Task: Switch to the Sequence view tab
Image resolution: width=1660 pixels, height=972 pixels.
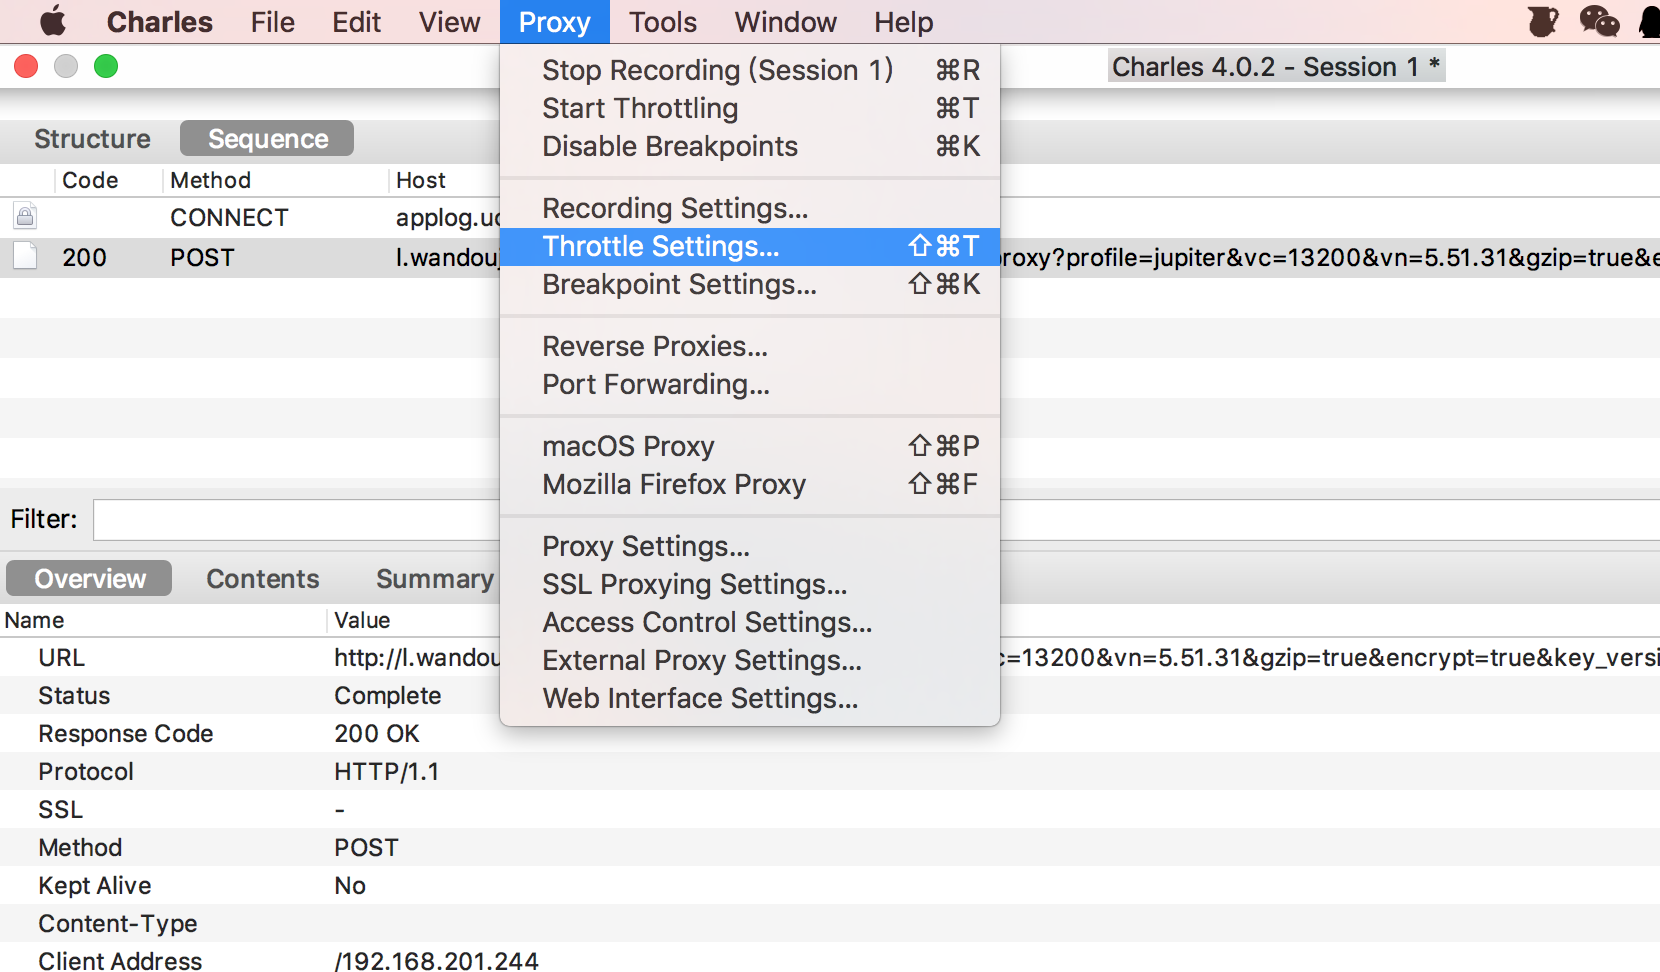Action: (x=267, y=139)
